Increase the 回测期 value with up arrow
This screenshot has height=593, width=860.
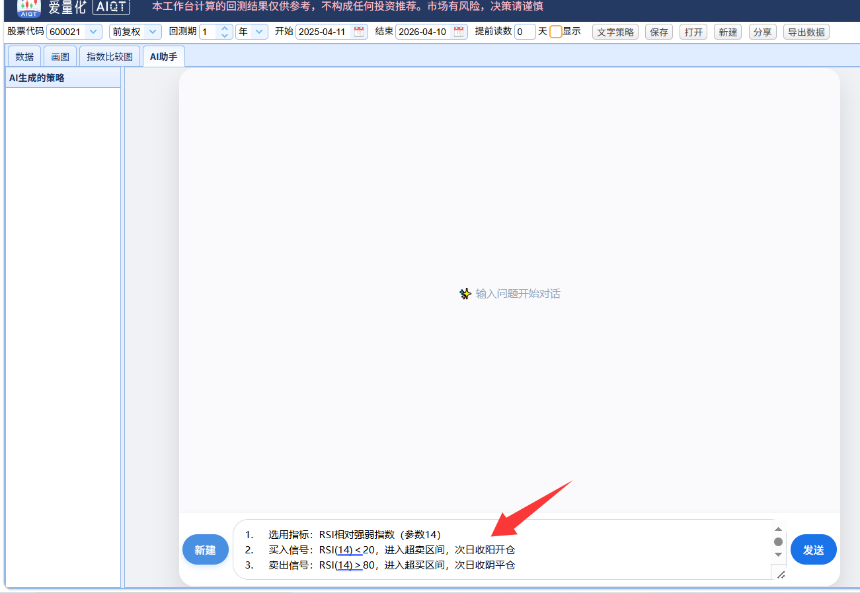point(224,28)
